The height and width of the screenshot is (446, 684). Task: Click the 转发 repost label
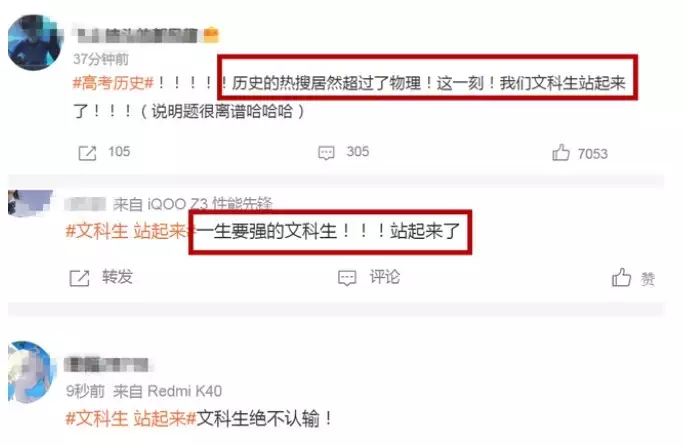[x=117, y=277]
